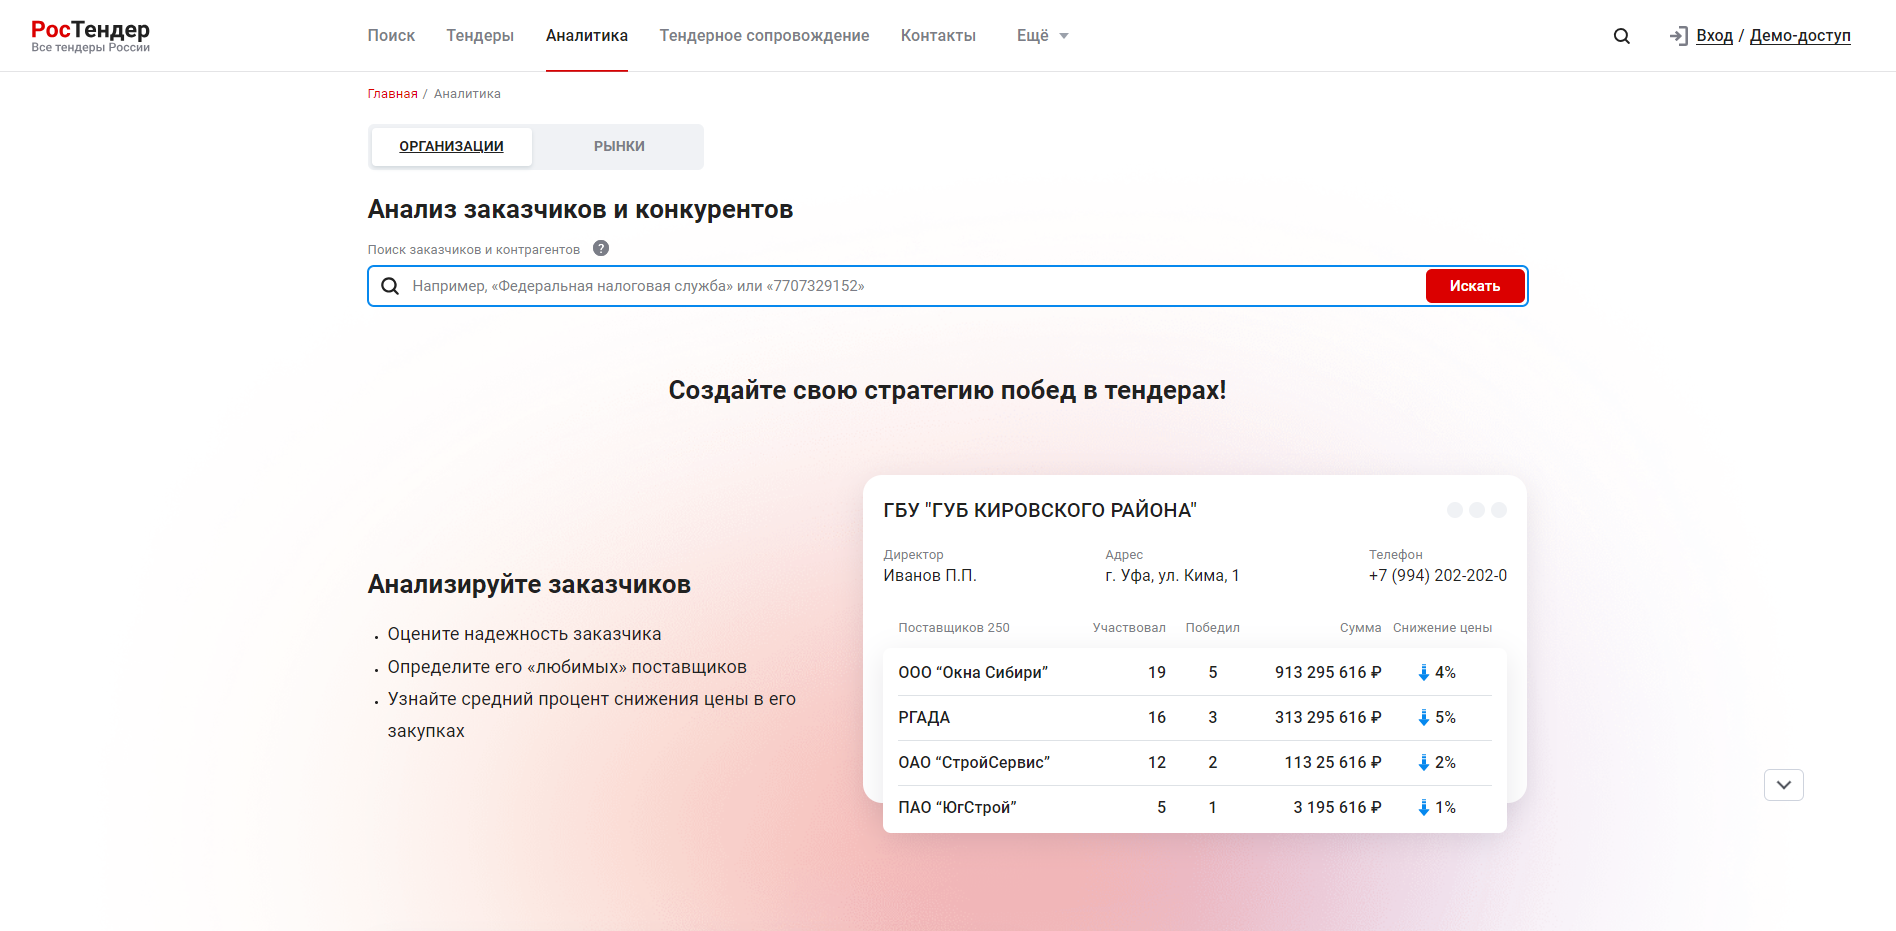Click the Сумма column header

[1360, 628]
